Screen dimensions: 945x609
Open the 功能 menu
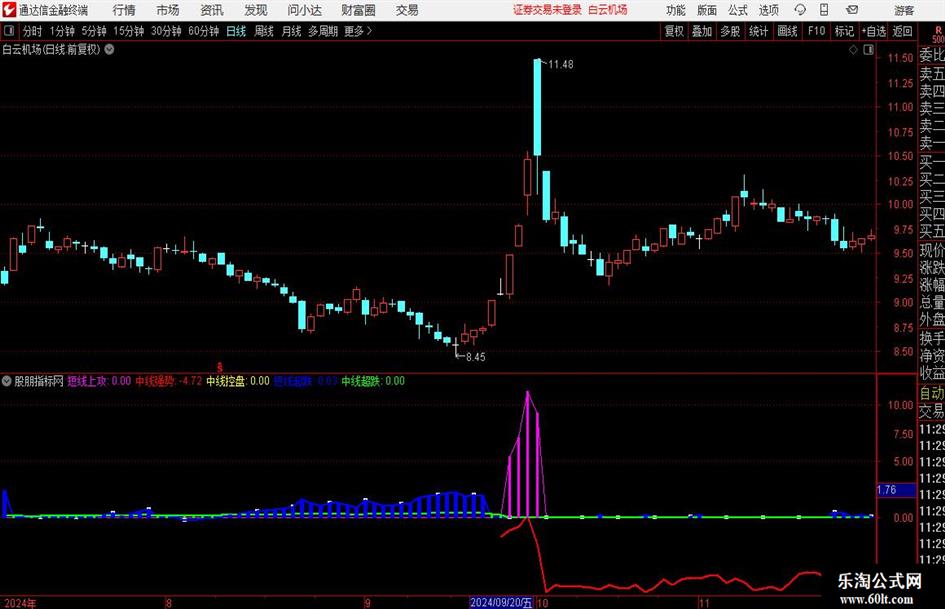pos(676,10)
